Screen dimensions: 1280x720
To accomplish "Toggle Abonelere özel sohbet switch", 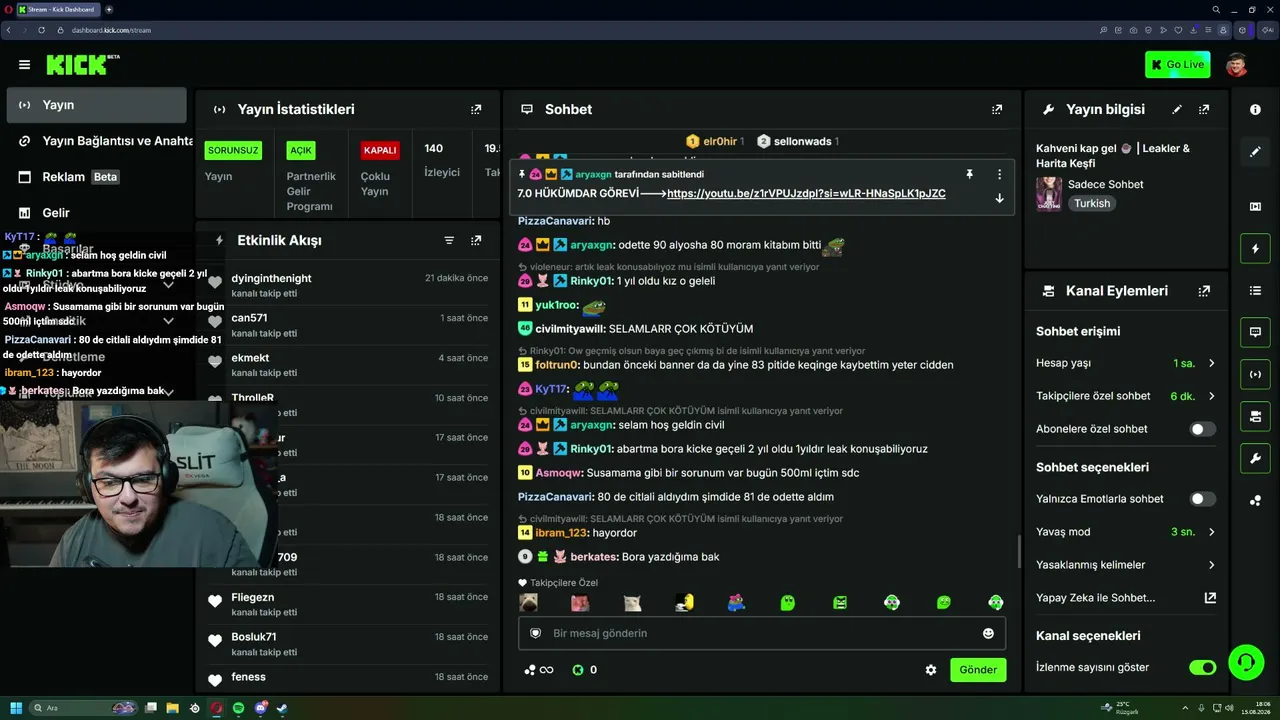I will click(1202, 429).
